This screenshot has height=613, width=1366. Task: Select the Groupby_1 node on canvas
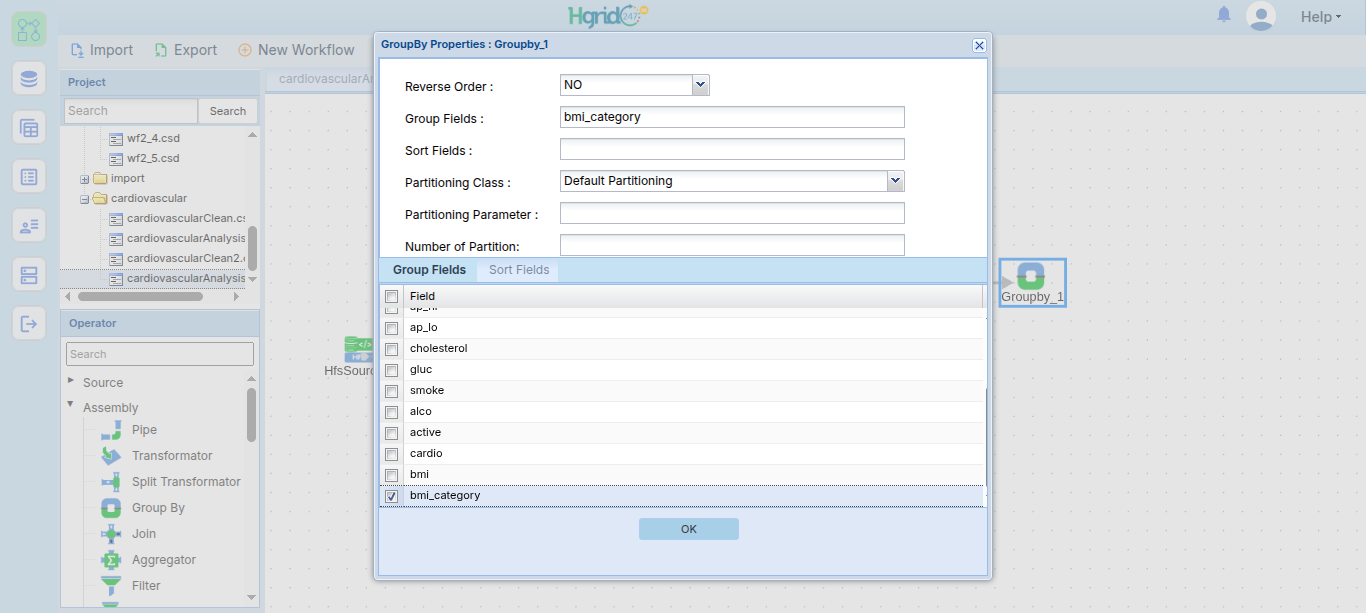pyautogui.click(x=1032, y=282)
